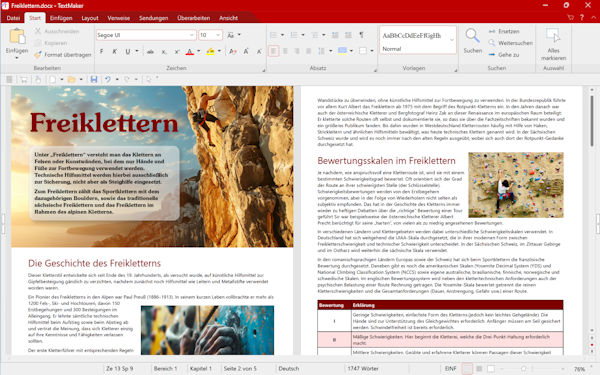Decrease font size with A icon
This screenshot has width=600, height=375.
coord(259,51)
